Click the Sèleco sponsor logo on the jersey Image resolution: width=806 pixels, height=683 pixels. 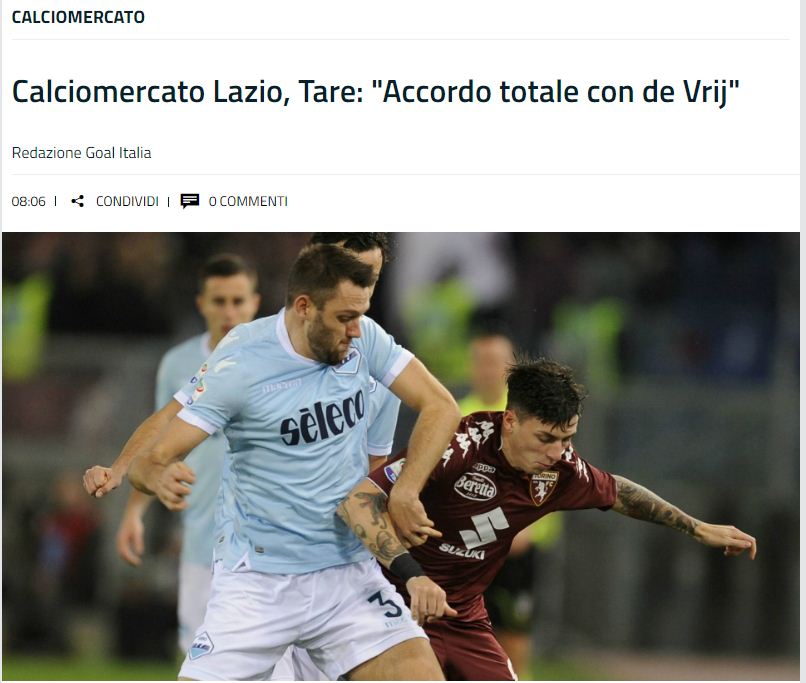(323, 419)
